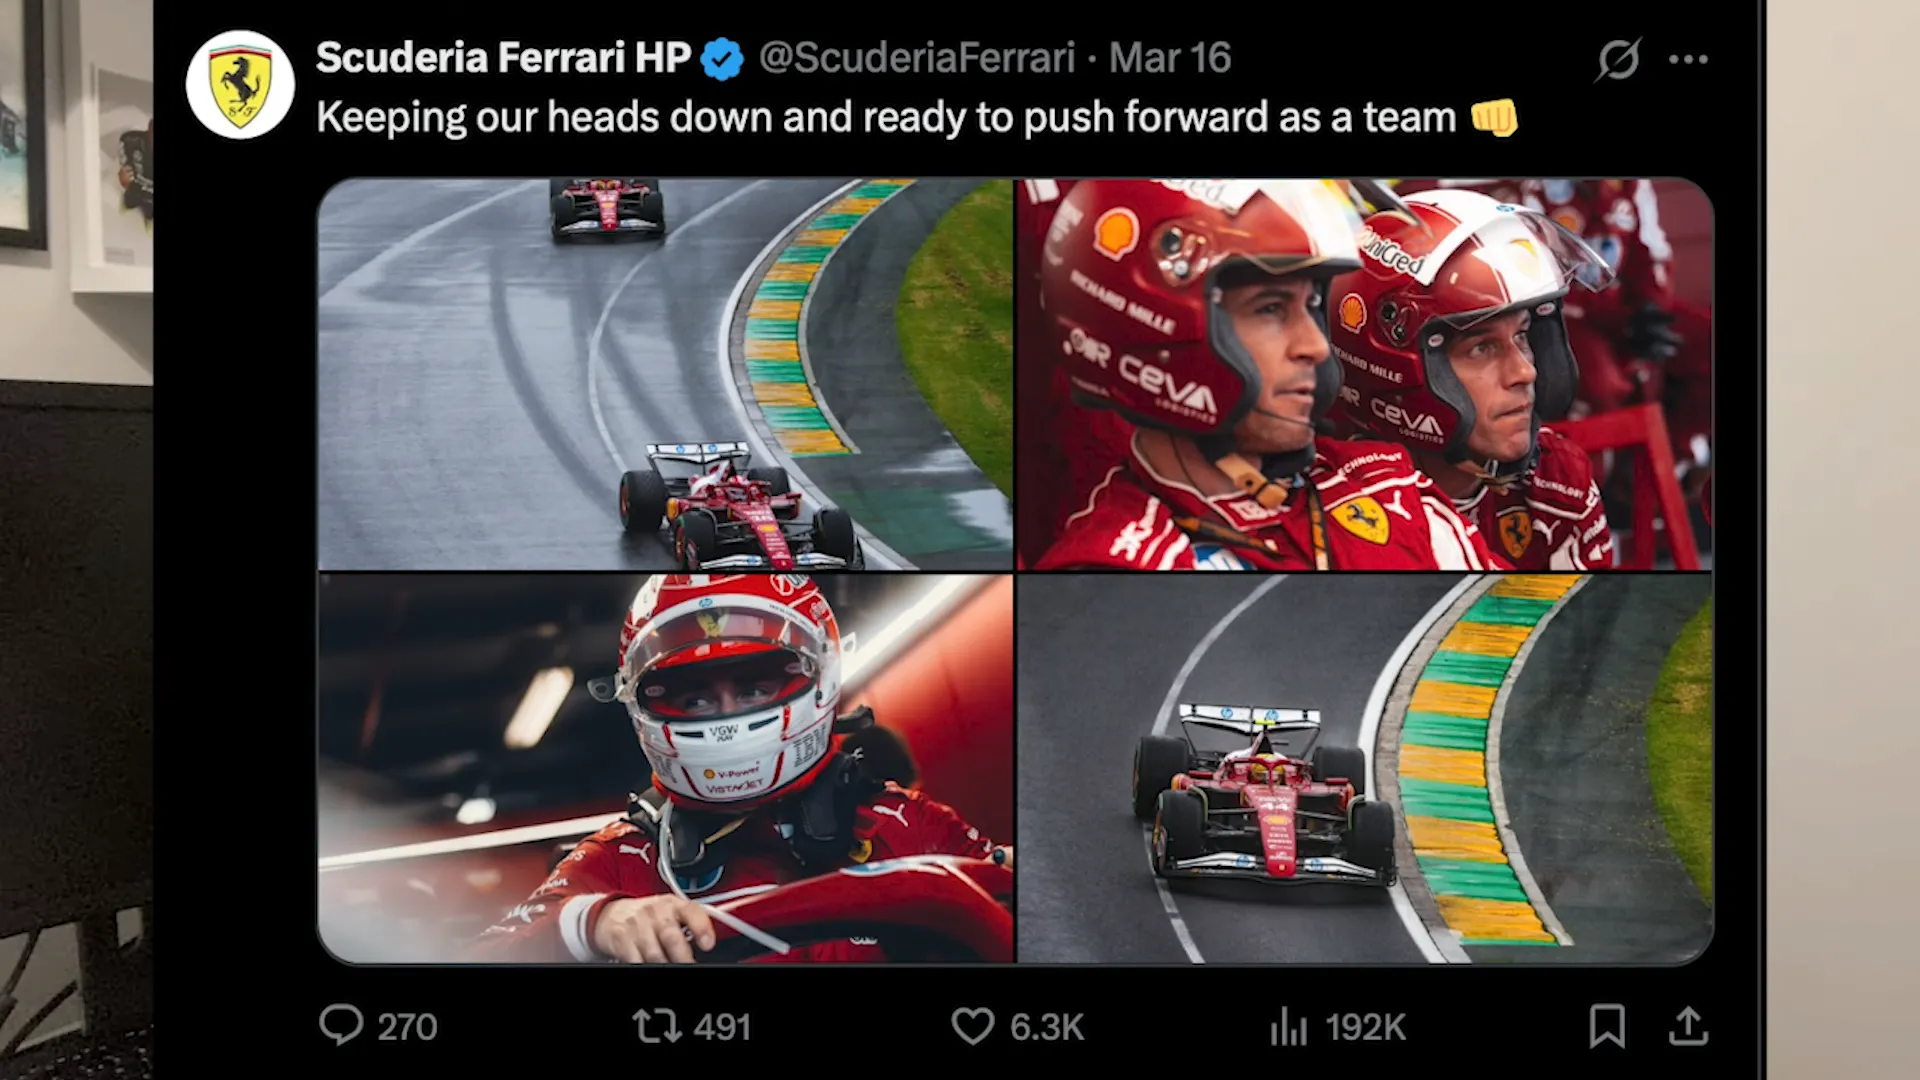Open photo of pit crew in helmets

(1365, 374)
